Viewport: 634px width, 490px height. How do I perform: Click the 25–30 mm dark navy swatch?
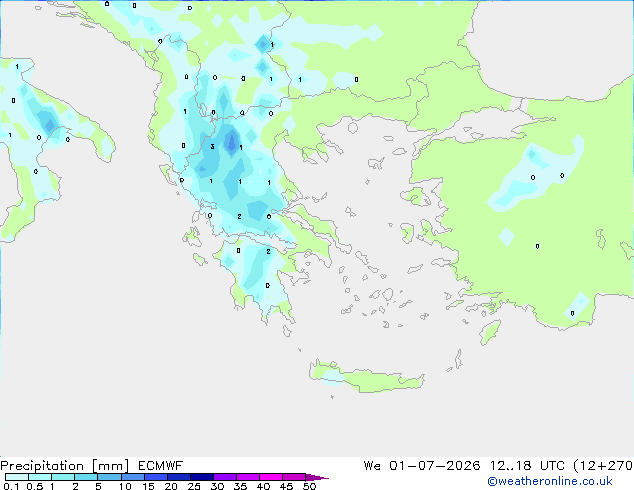click(x=202, y=477)
